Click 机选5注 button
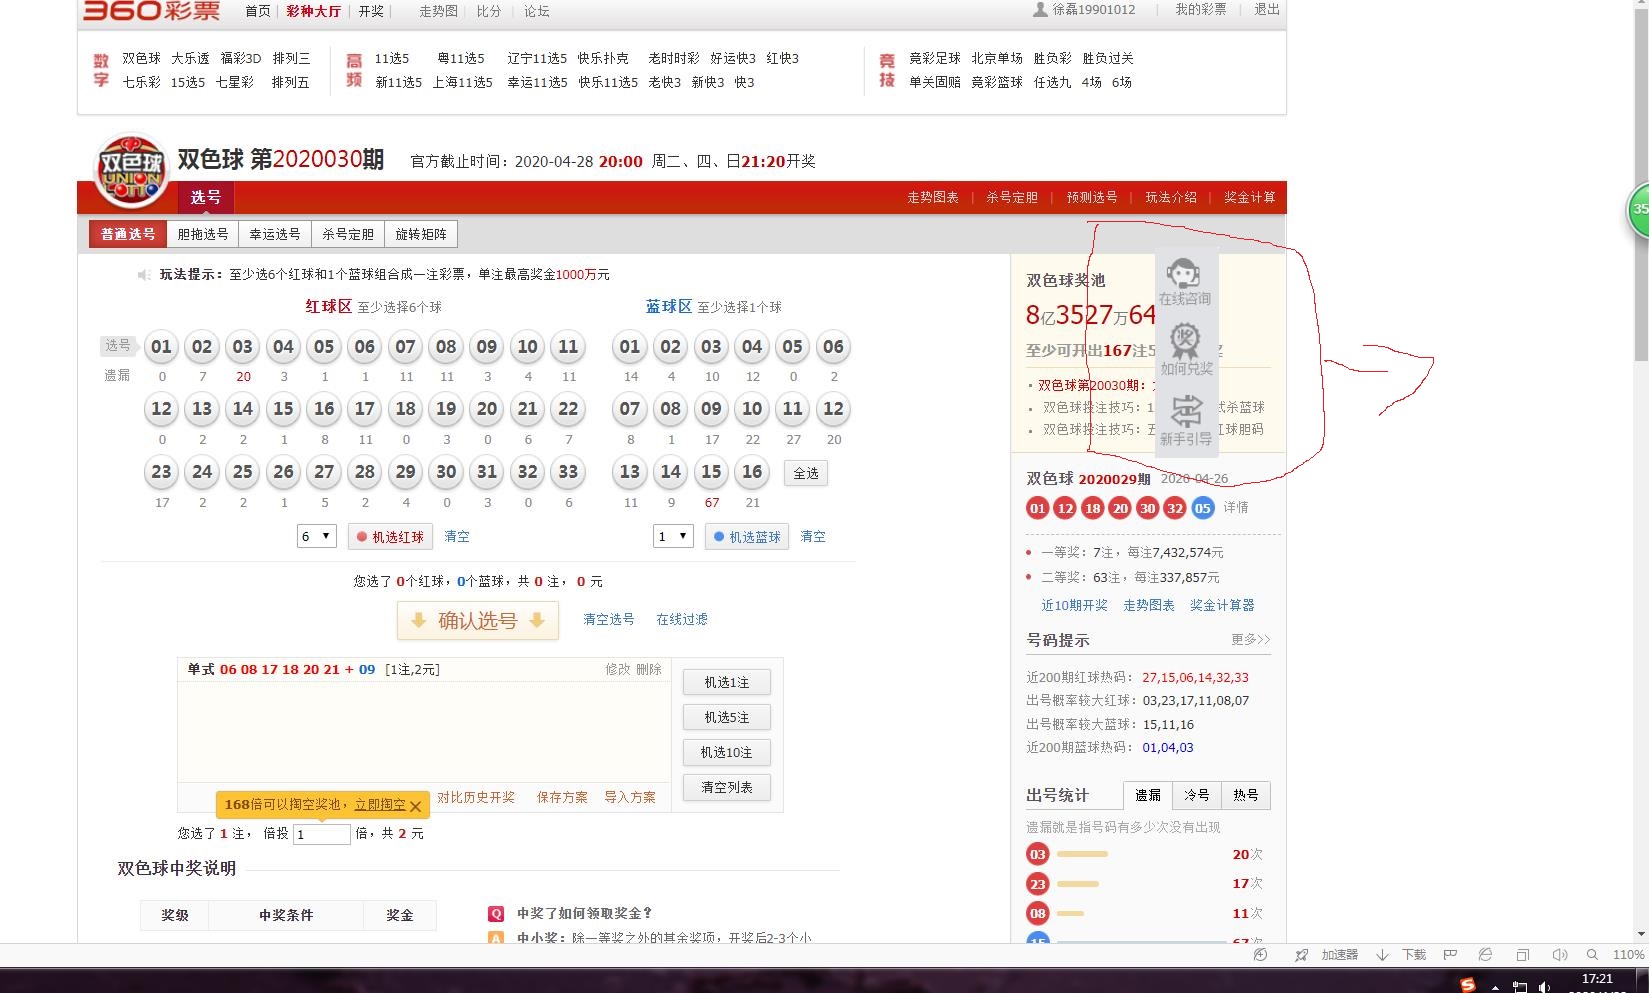Screen dimensions: 1649x993 pos(727,718)
